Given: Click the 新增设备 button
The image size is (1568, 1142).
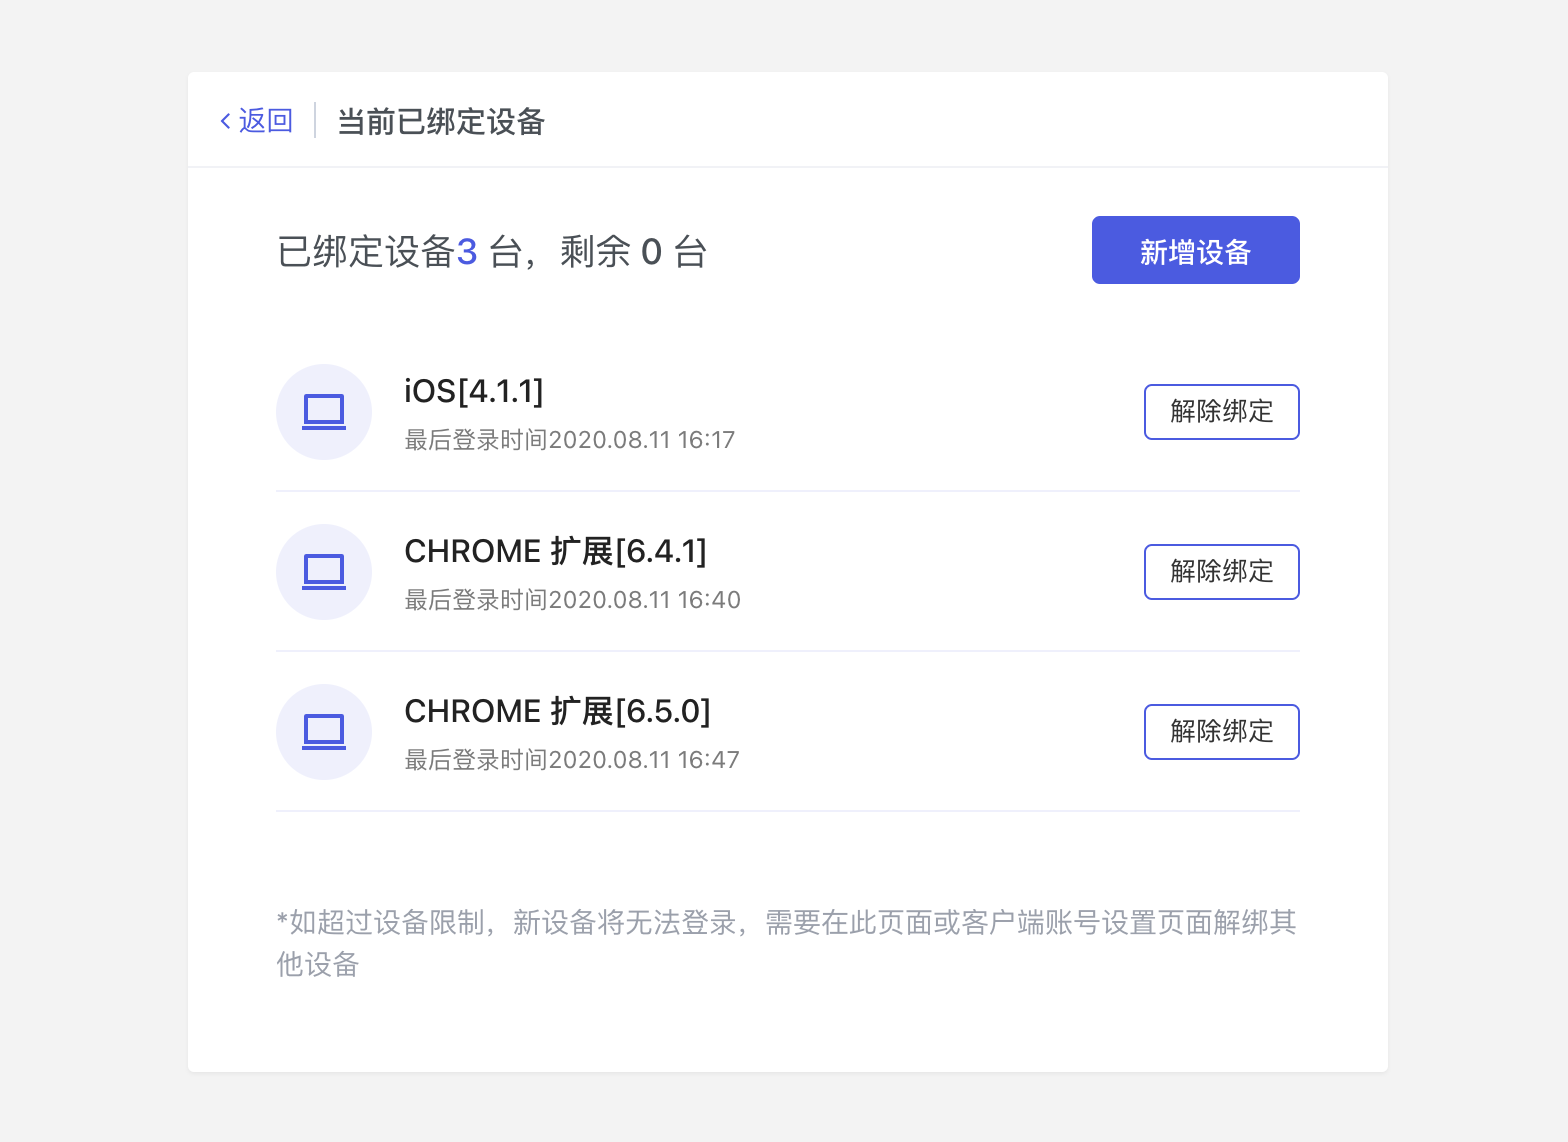Looking at the screenshot, I should 1195,250.
